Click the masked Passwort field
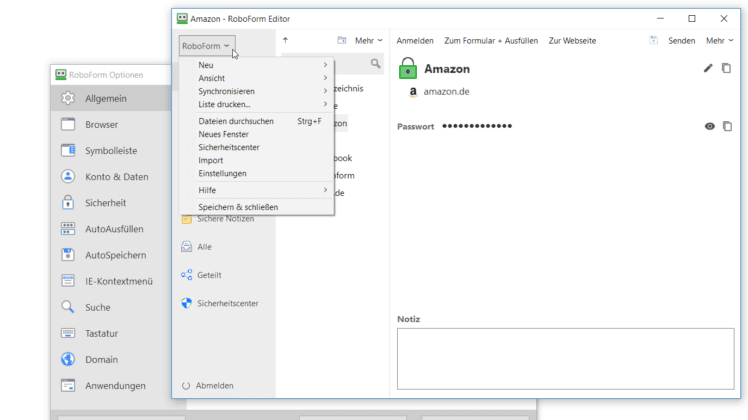 click(477, 126)
